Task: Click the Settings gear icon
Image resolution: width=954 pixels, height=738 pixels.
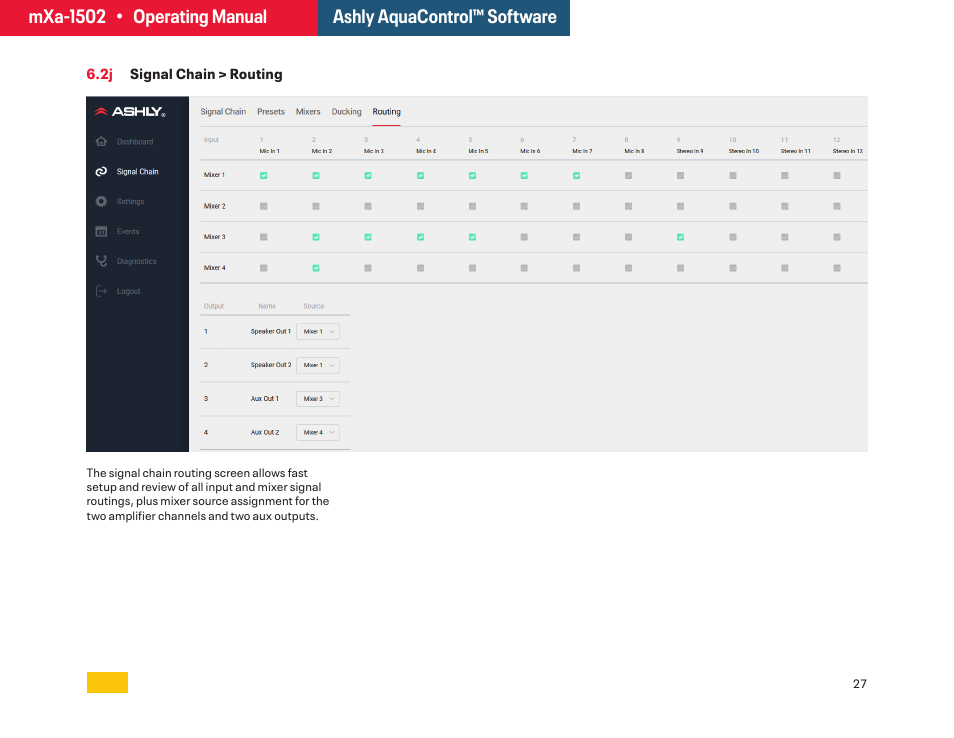Action: 102,201
